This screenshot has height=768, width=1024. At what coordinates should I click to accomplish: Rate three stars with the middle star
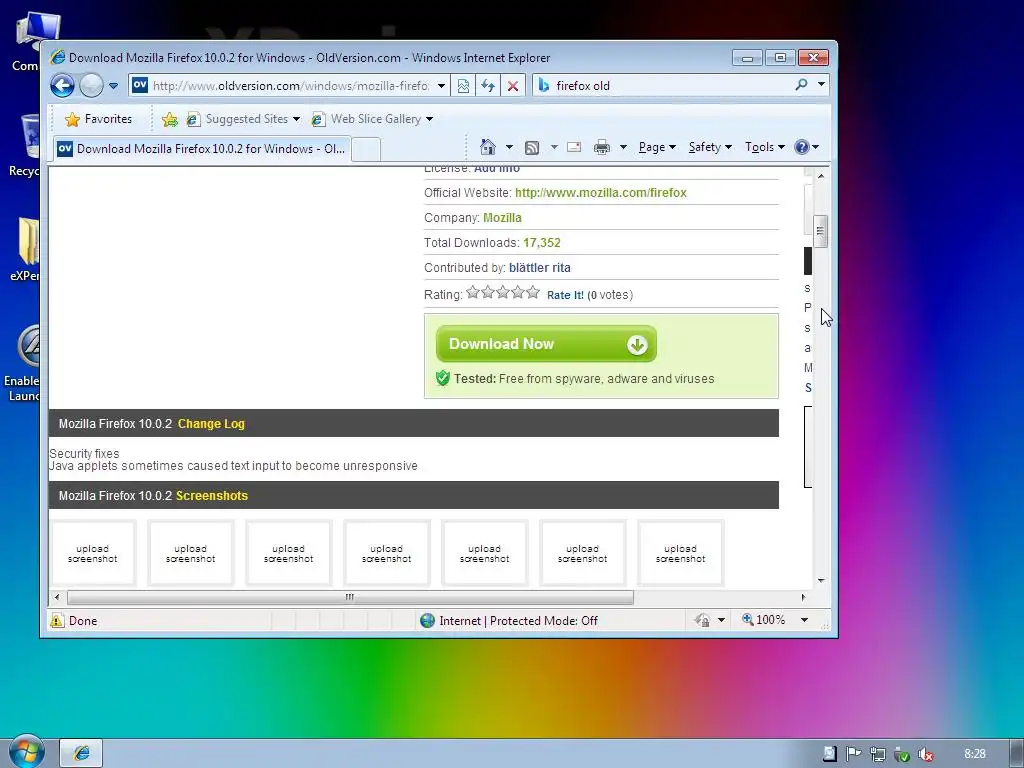point(503,292)
